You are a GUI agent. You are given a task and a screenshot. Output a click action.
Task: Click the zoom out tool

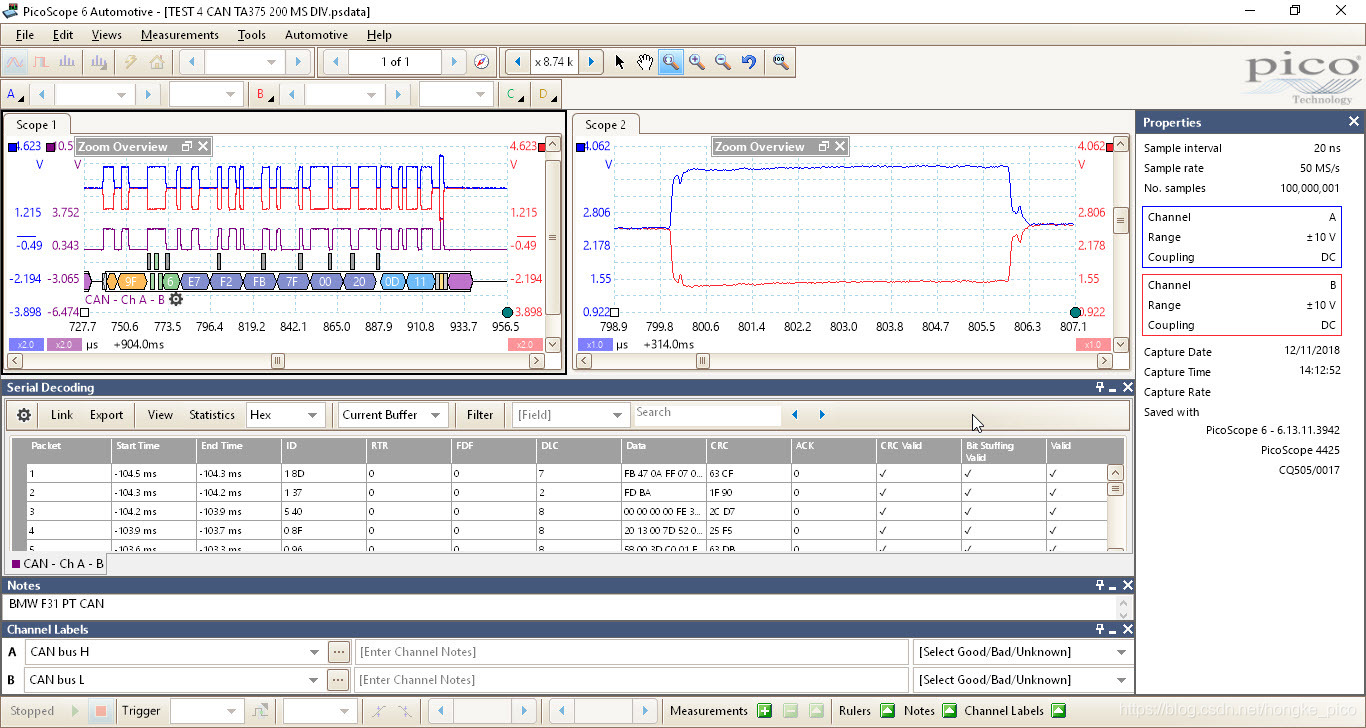pos(723,62)
